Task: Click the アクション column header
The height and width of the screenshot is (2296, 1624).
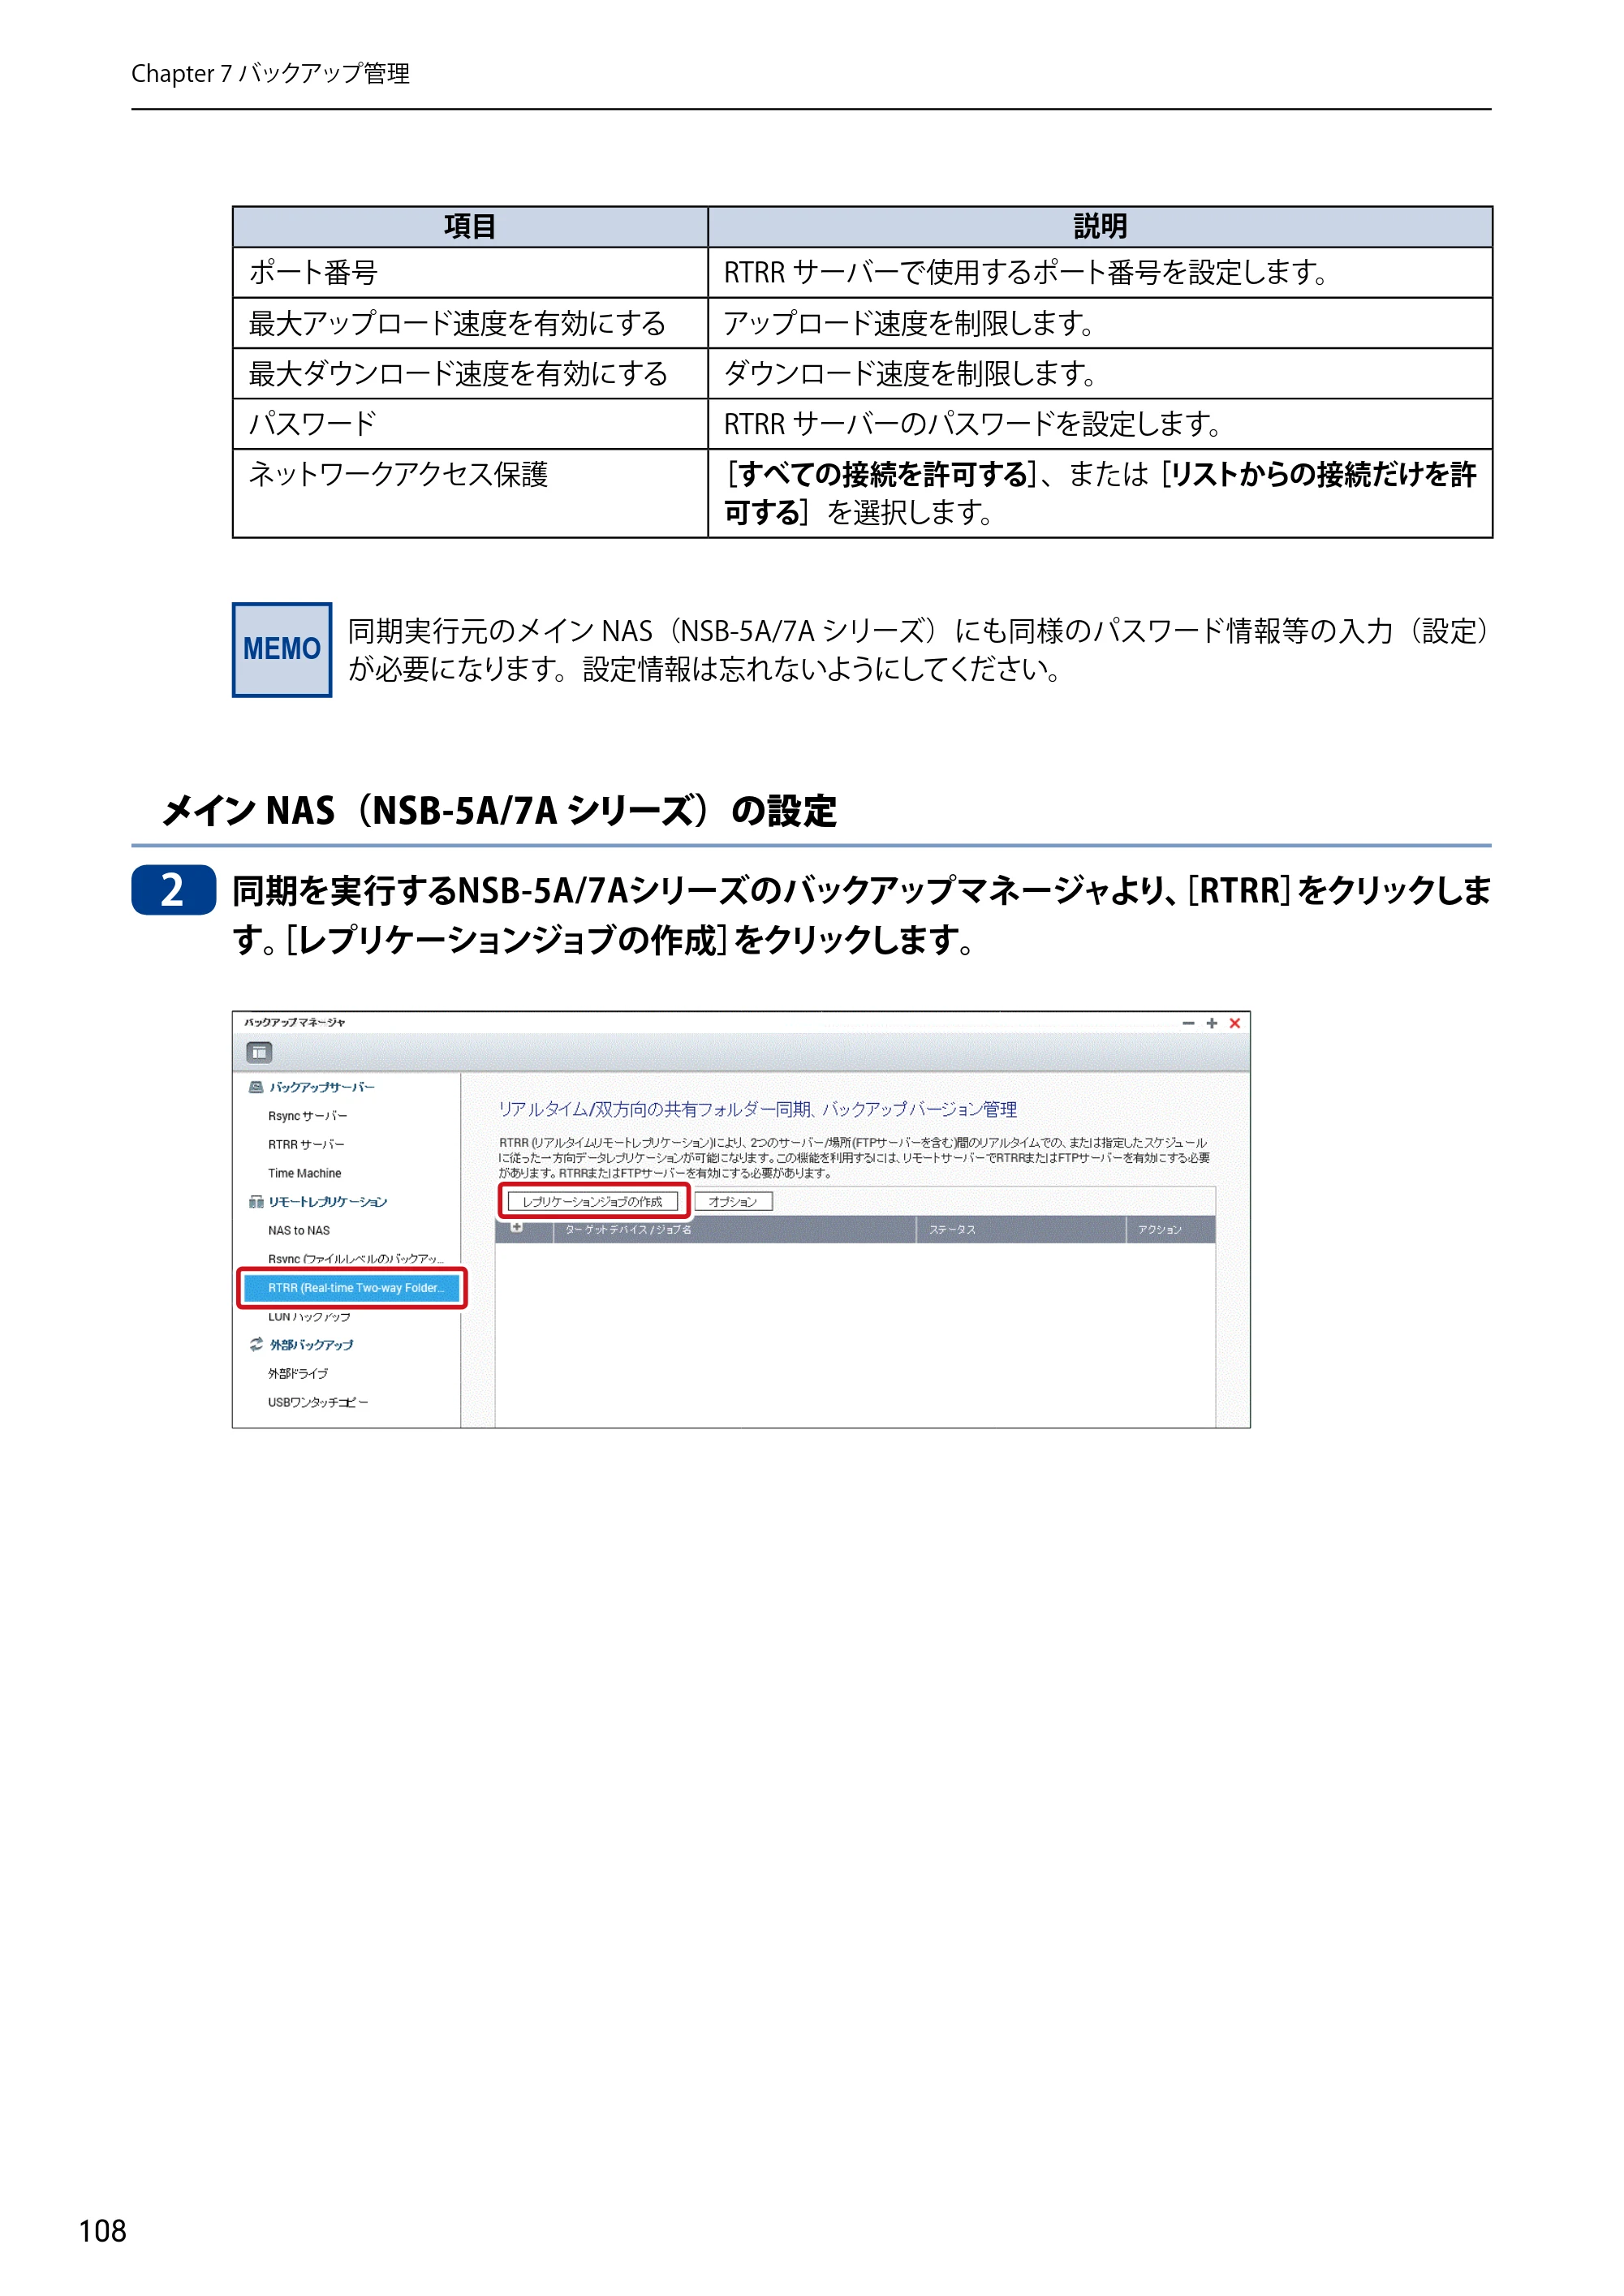Action: coord(1171,1229)
